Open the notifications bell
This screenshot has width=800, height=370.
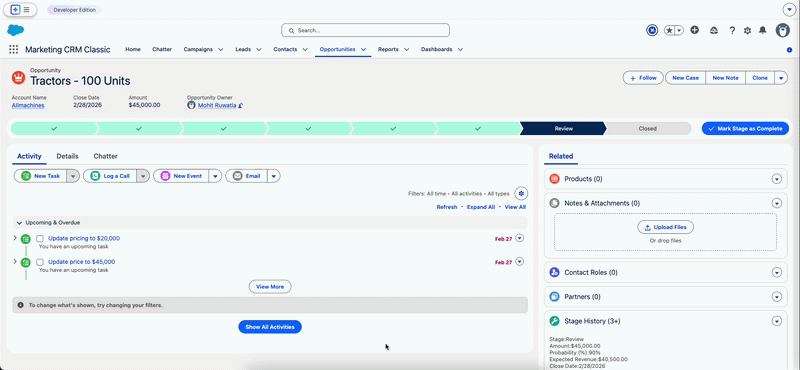[x=762, y=31]
